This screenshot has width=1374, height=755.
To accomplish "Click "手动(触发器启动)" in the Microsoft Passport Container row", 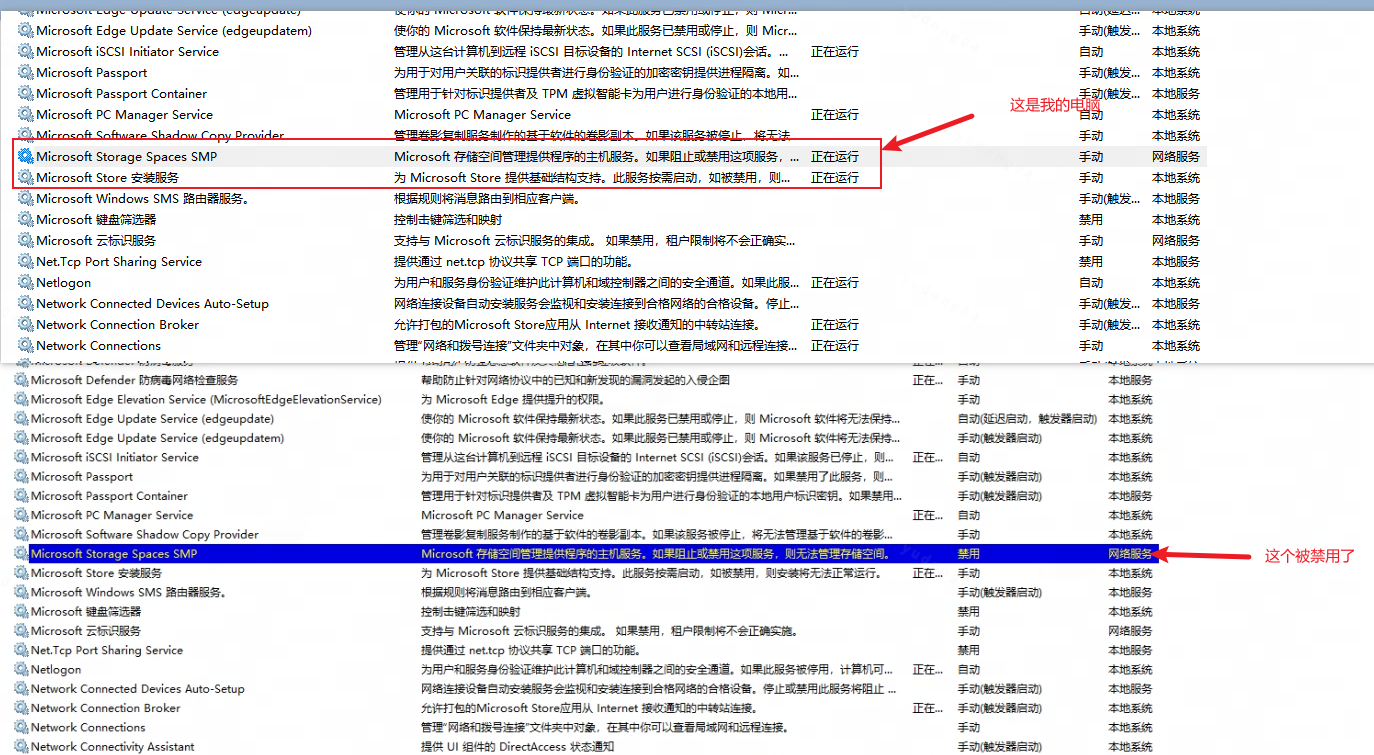I will coord(1001,496).
